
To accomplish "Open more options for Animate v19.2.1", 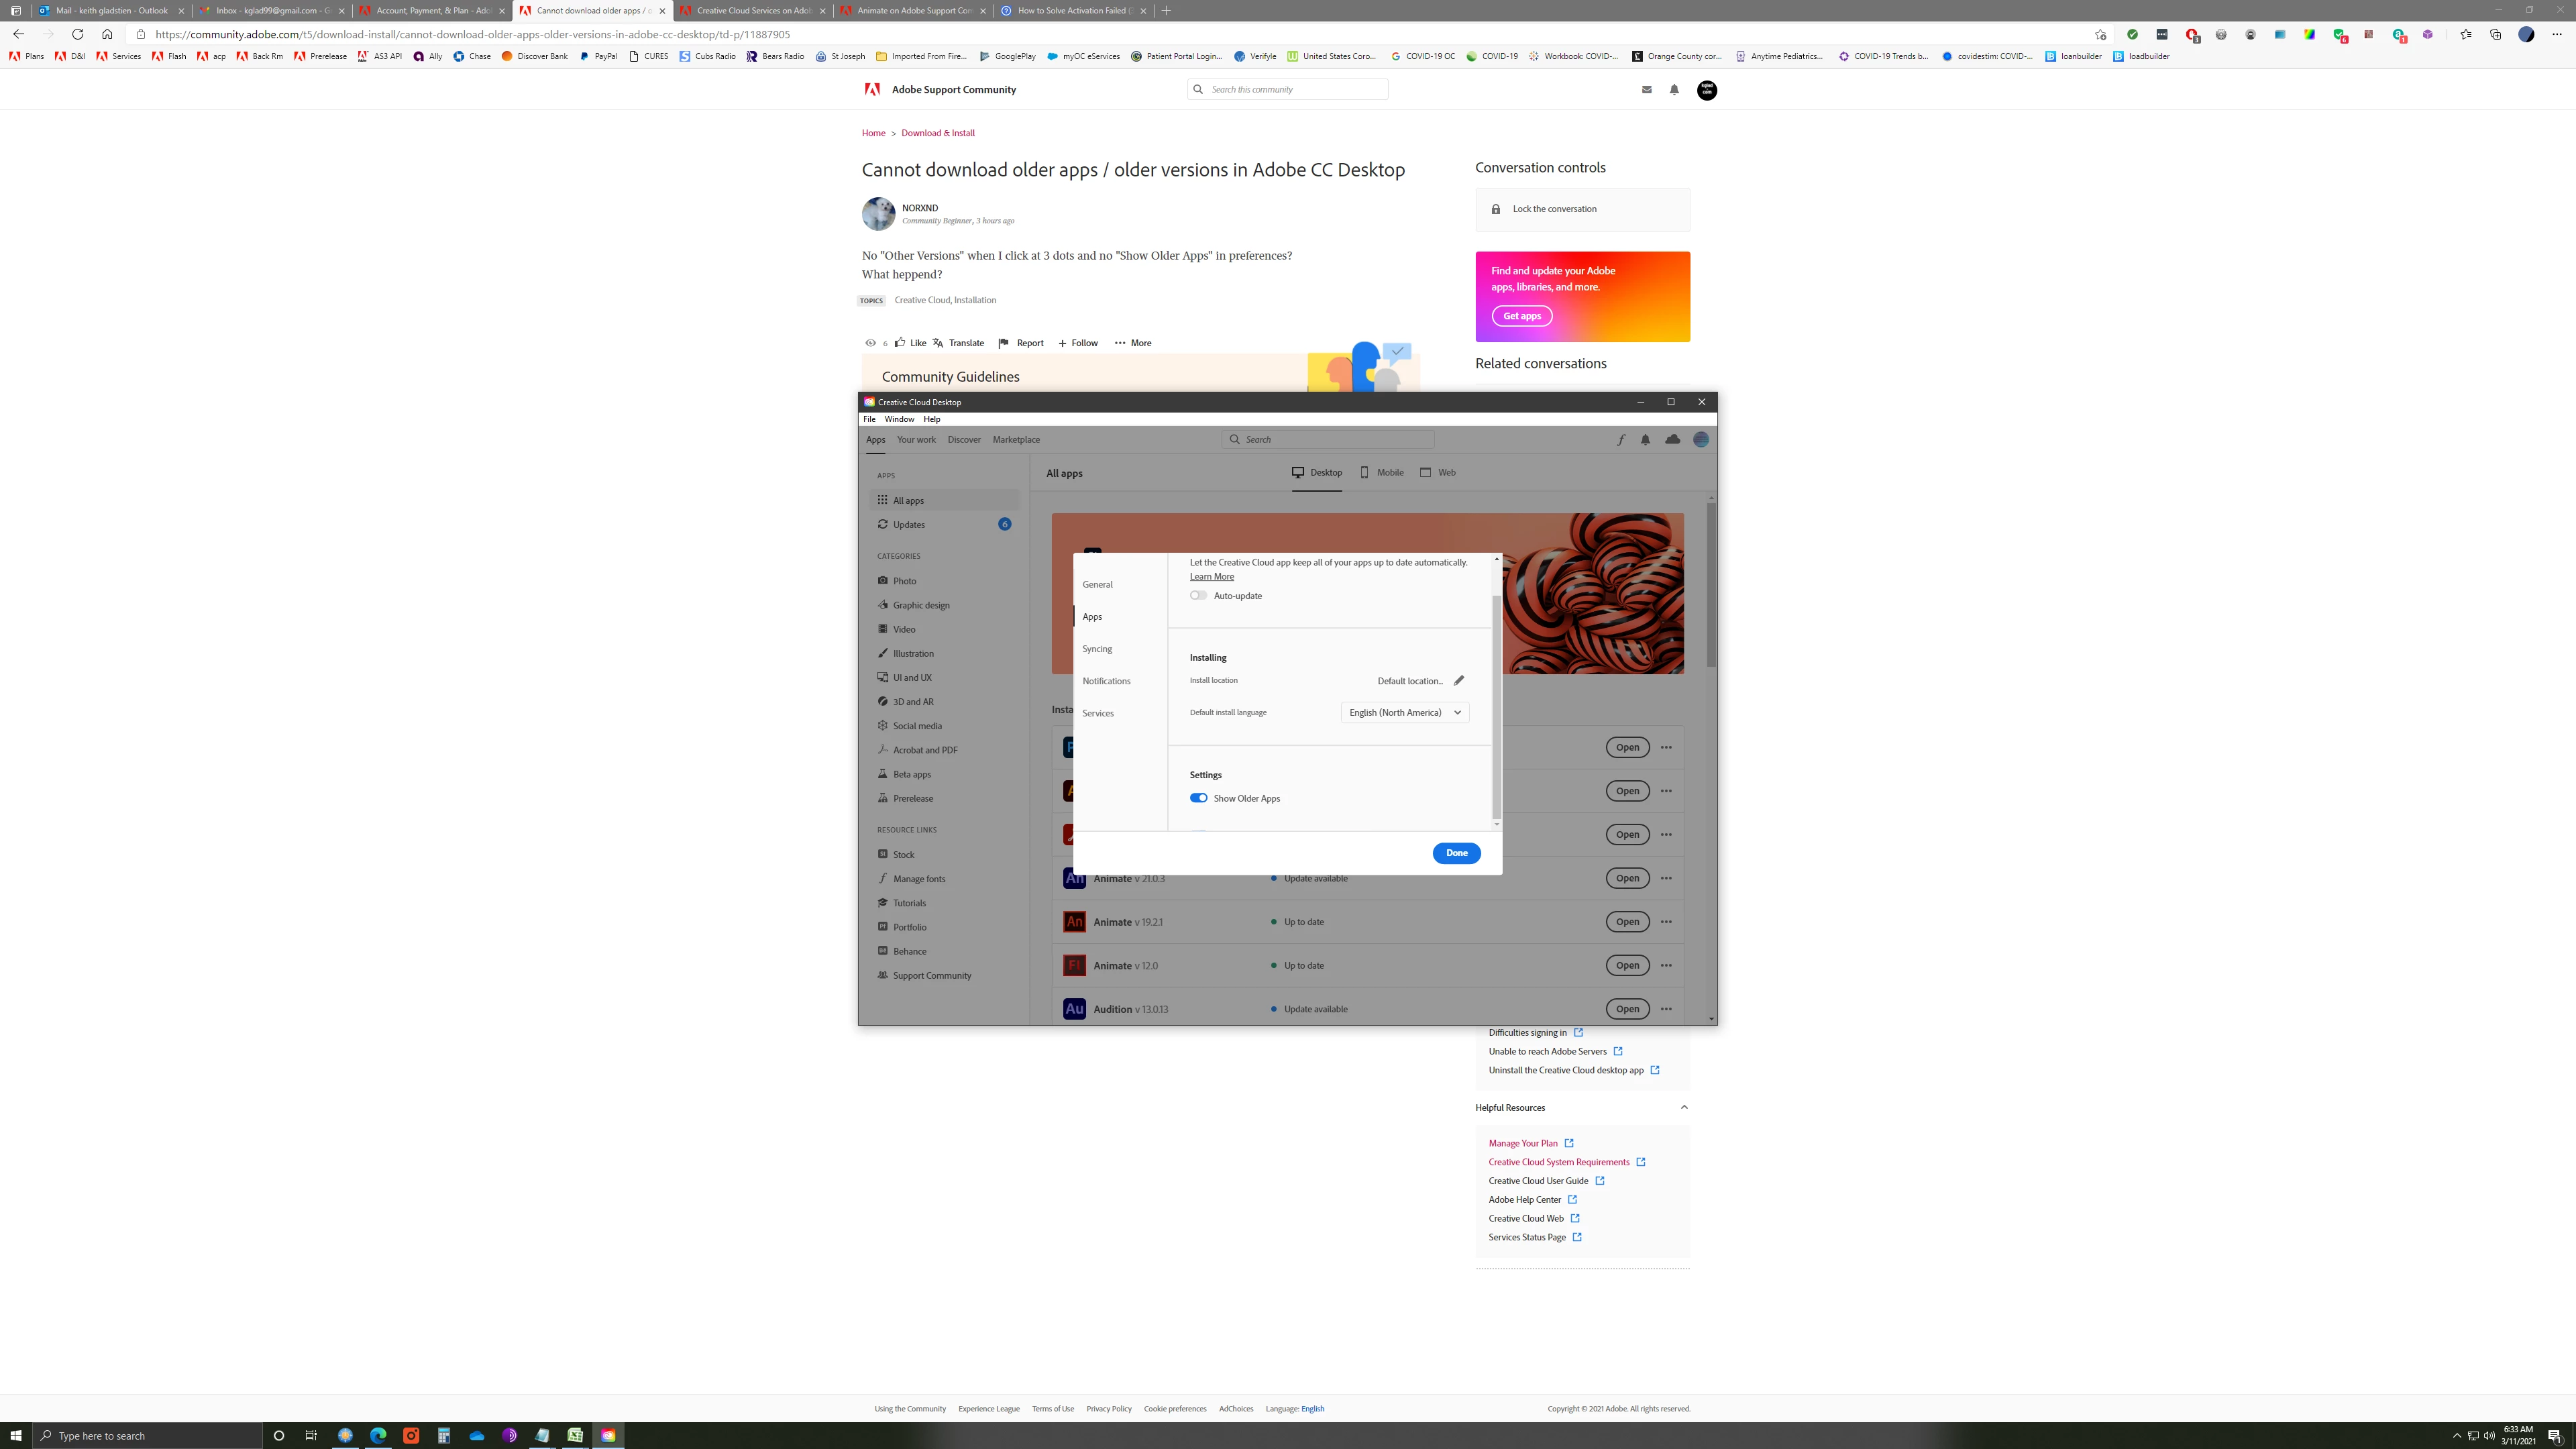I will coord(1666,922).
